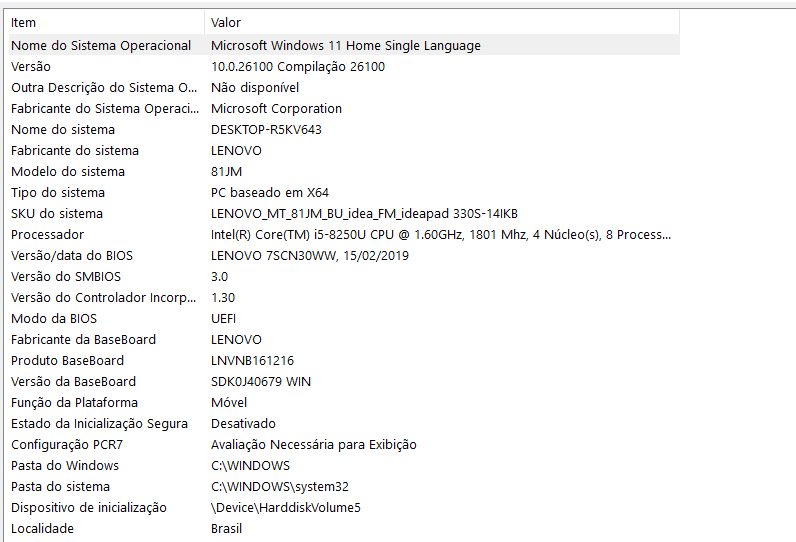Screen dimensions: 796x542
Task: Select the 'Versão da BaseBoard' row
Action: coord(344,382)
